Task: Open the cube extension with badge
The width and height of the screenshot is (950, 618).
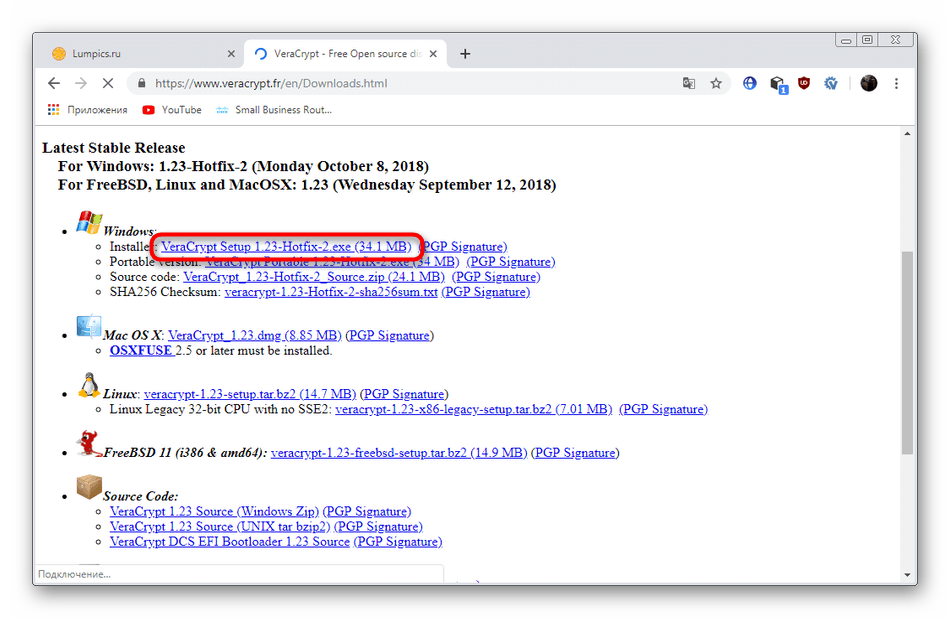Action: pyautogui.click(x=778, y=84)
